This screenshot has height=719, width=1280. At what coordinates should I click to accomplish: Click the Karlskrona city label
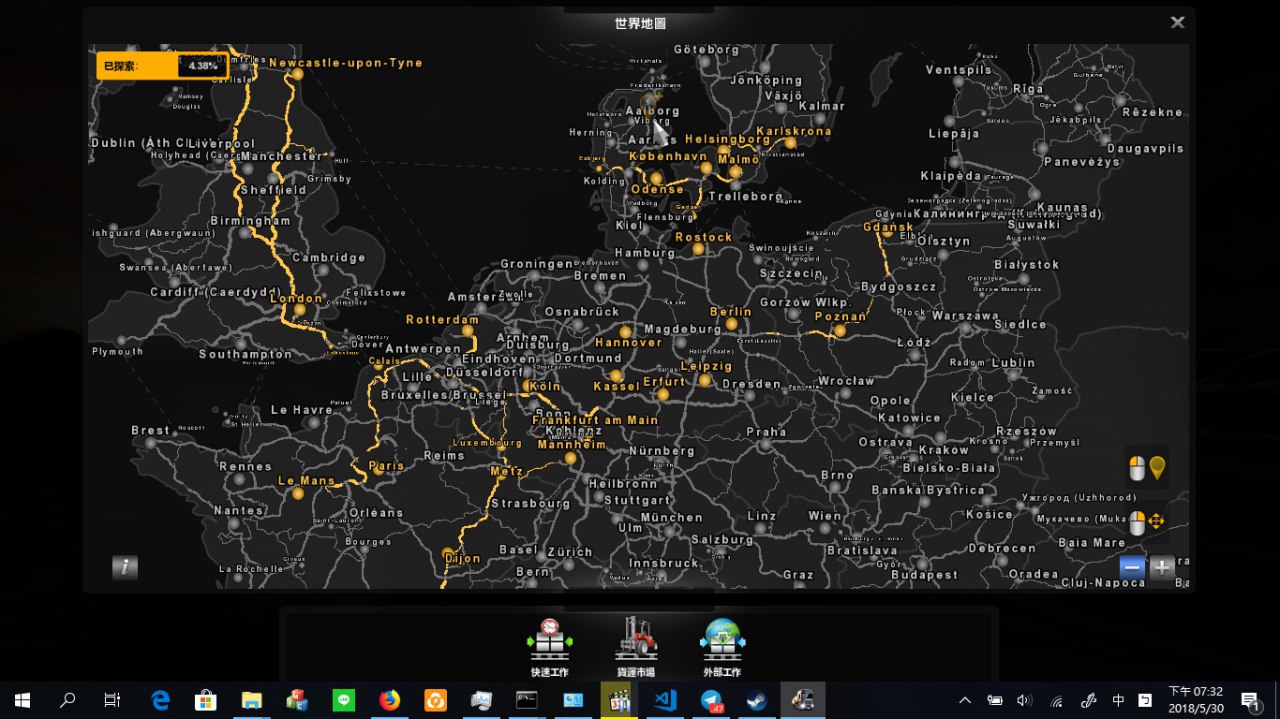(794, 131)
